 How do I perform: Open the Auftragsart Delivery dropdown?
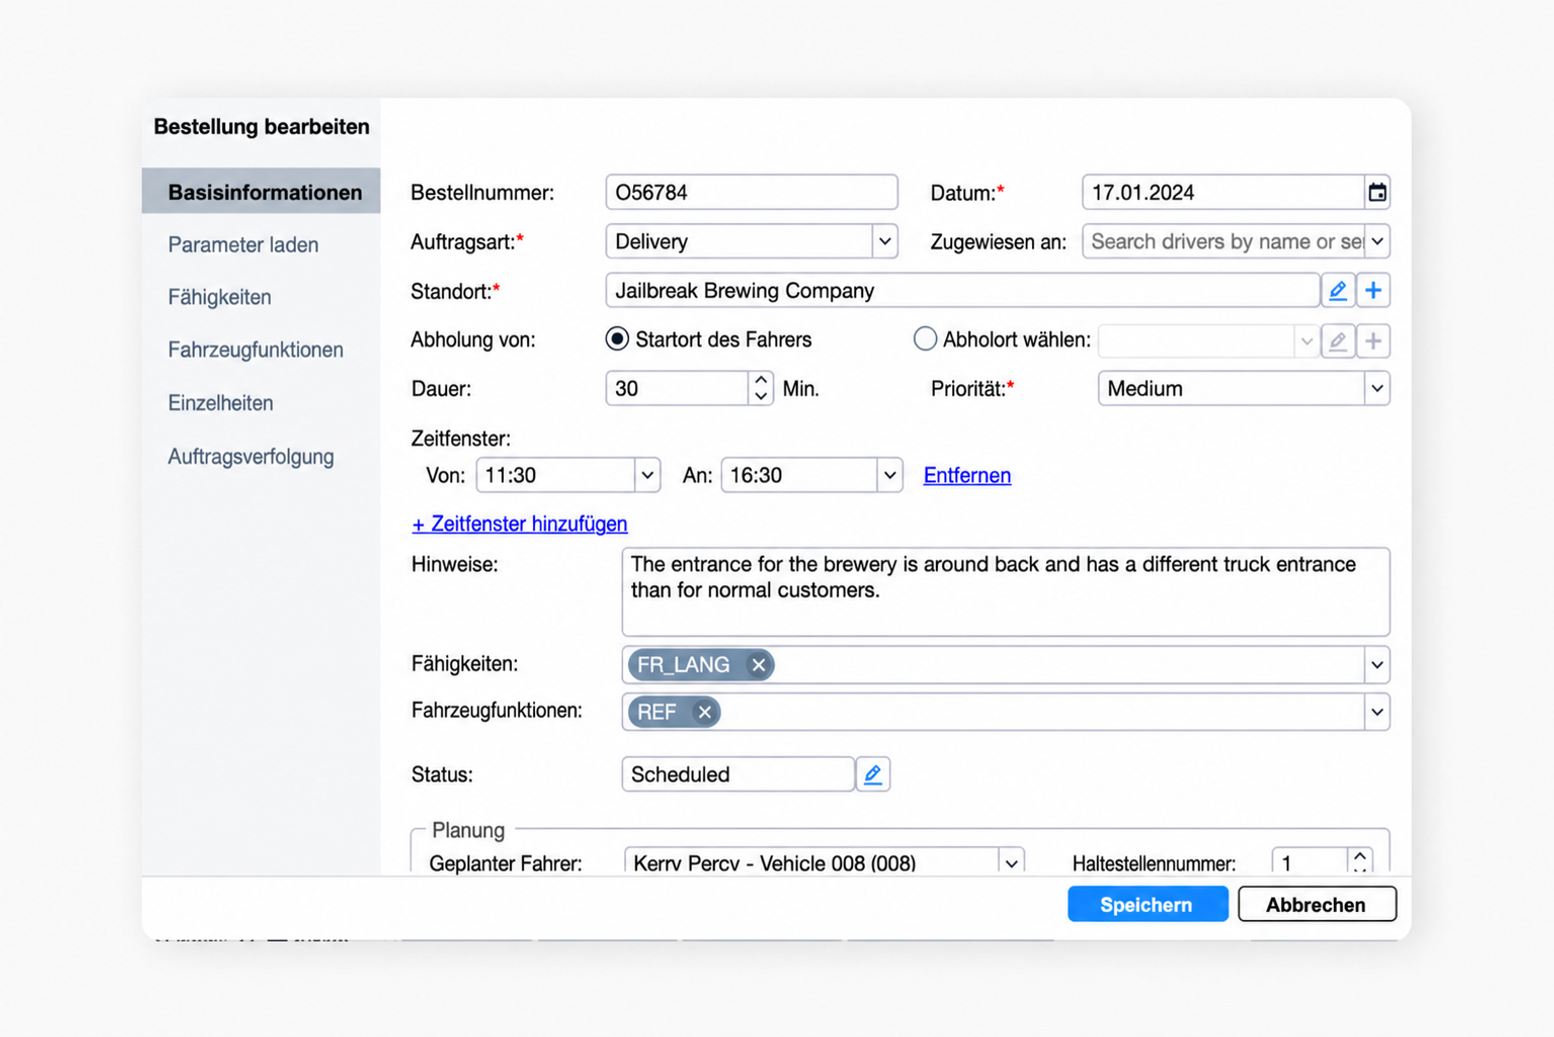point(884,241)
